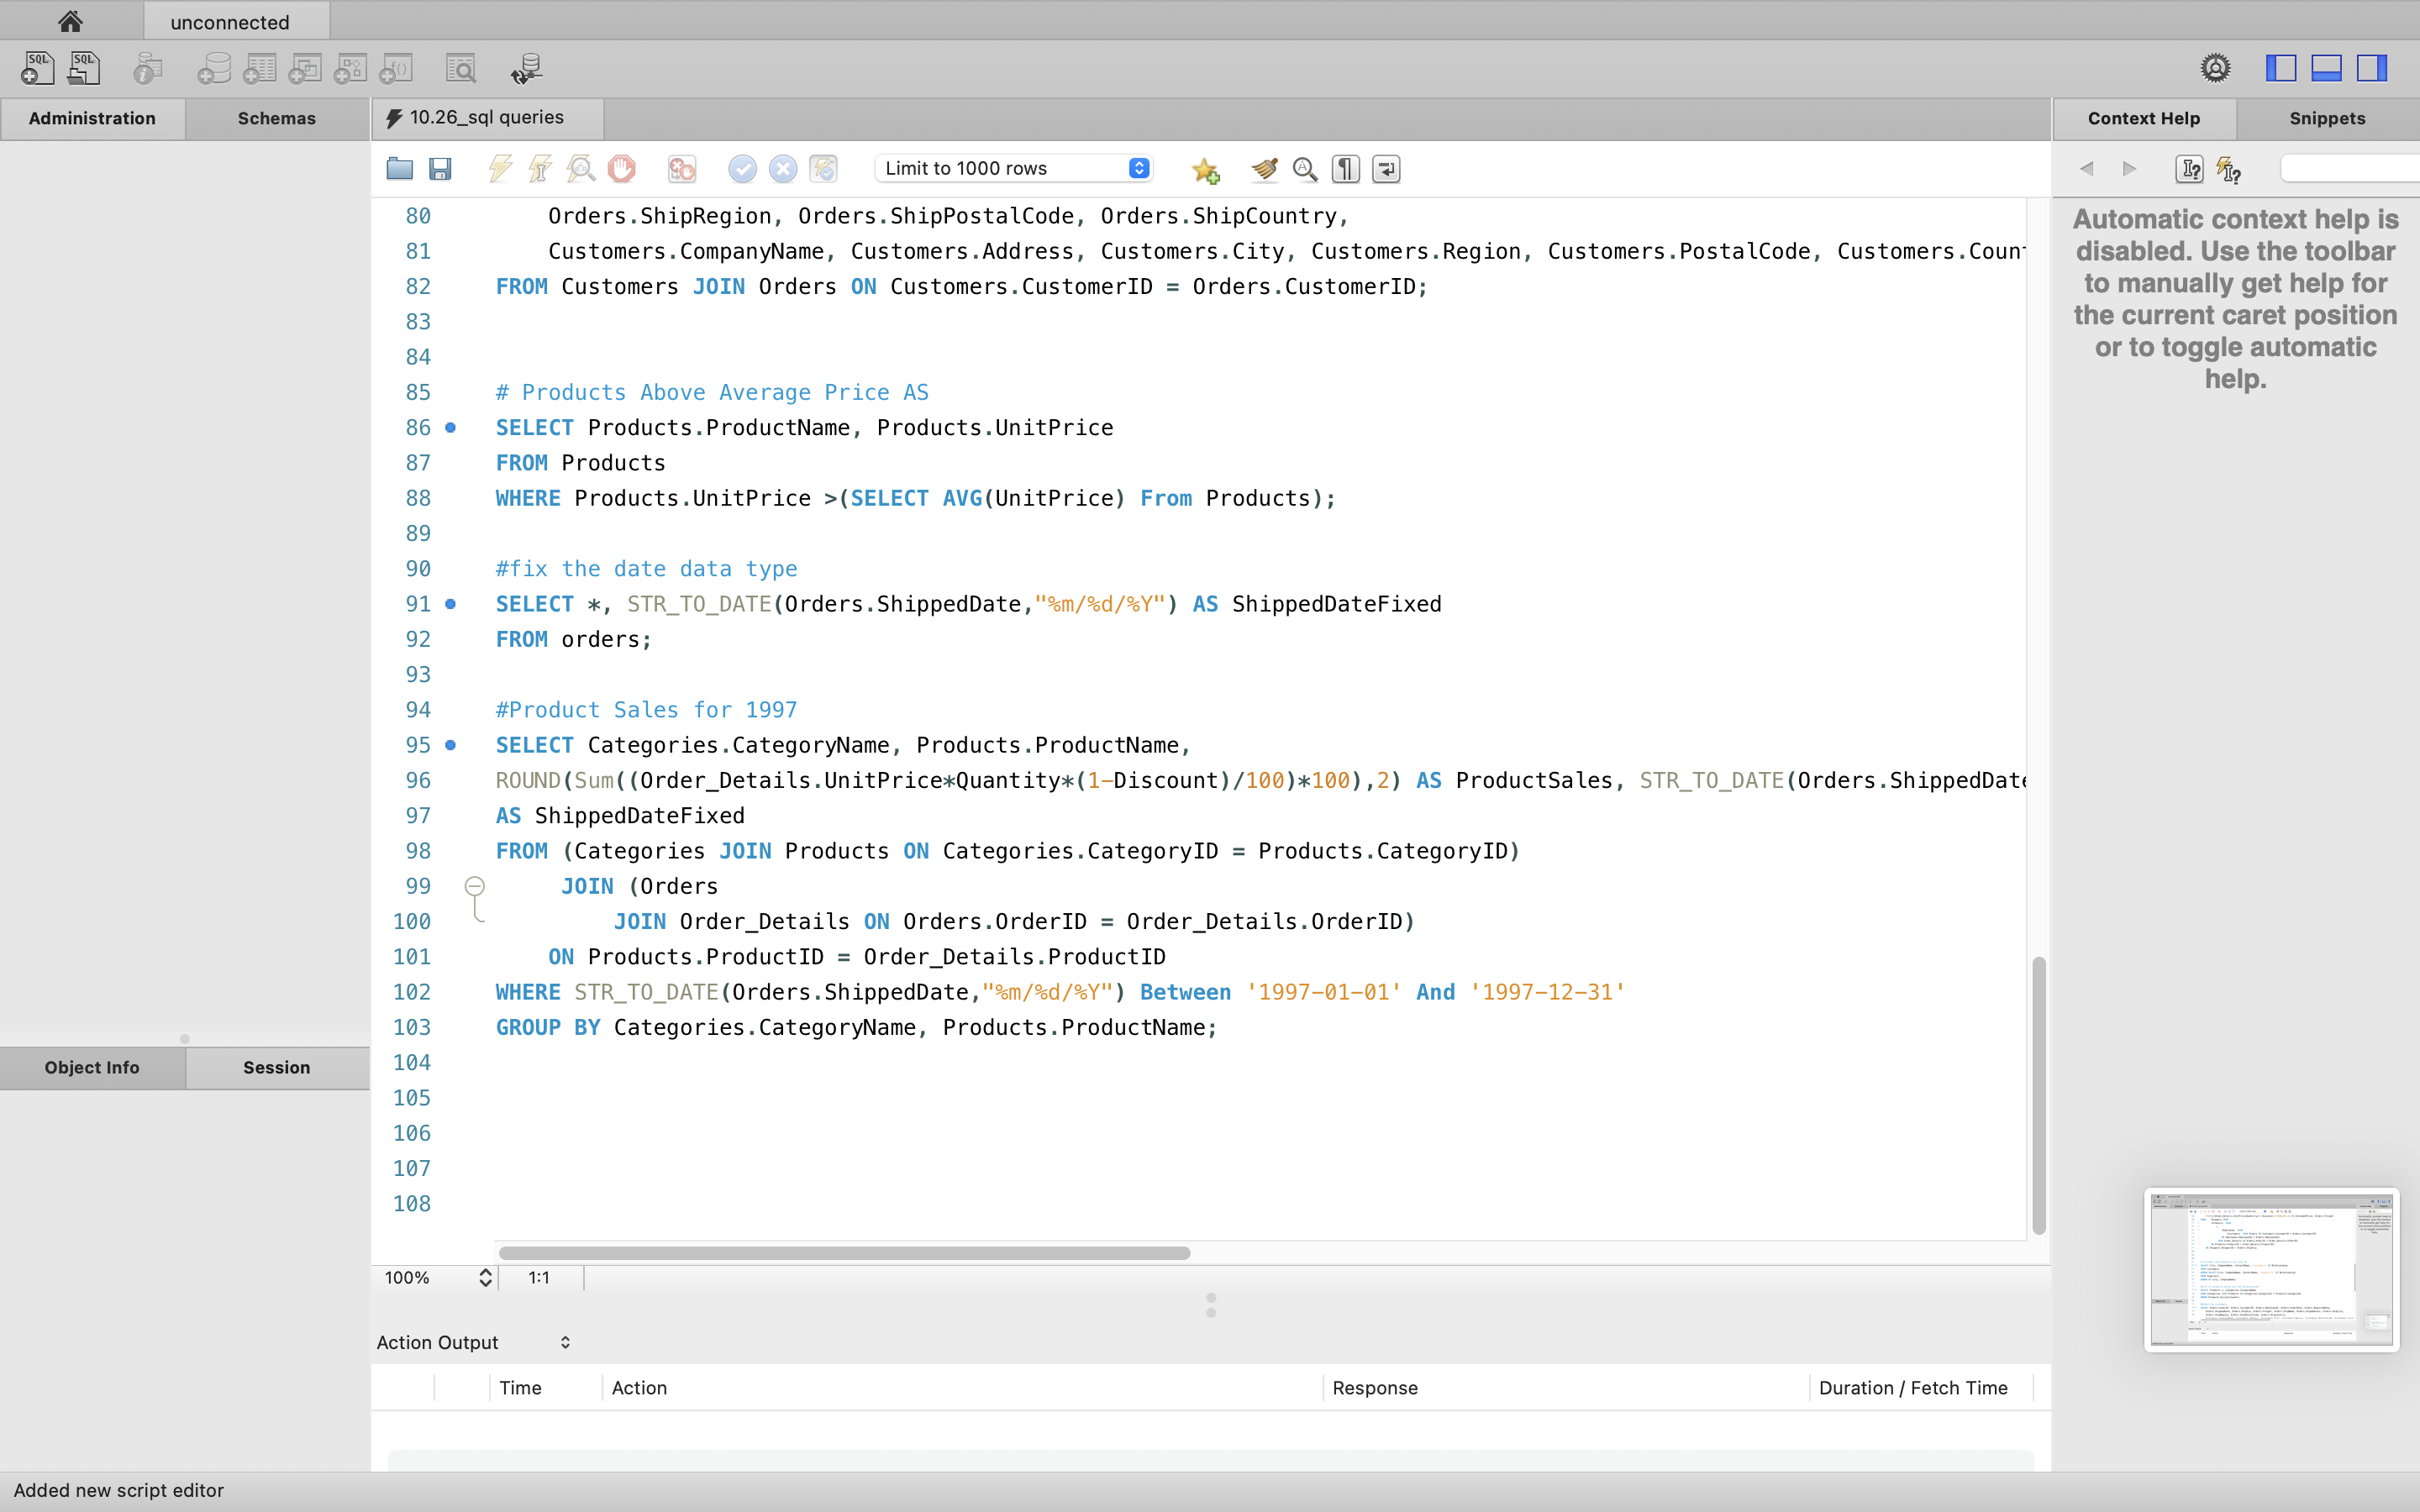
Task: Go to the home screen icon
Action: click(x=70, y=21)
